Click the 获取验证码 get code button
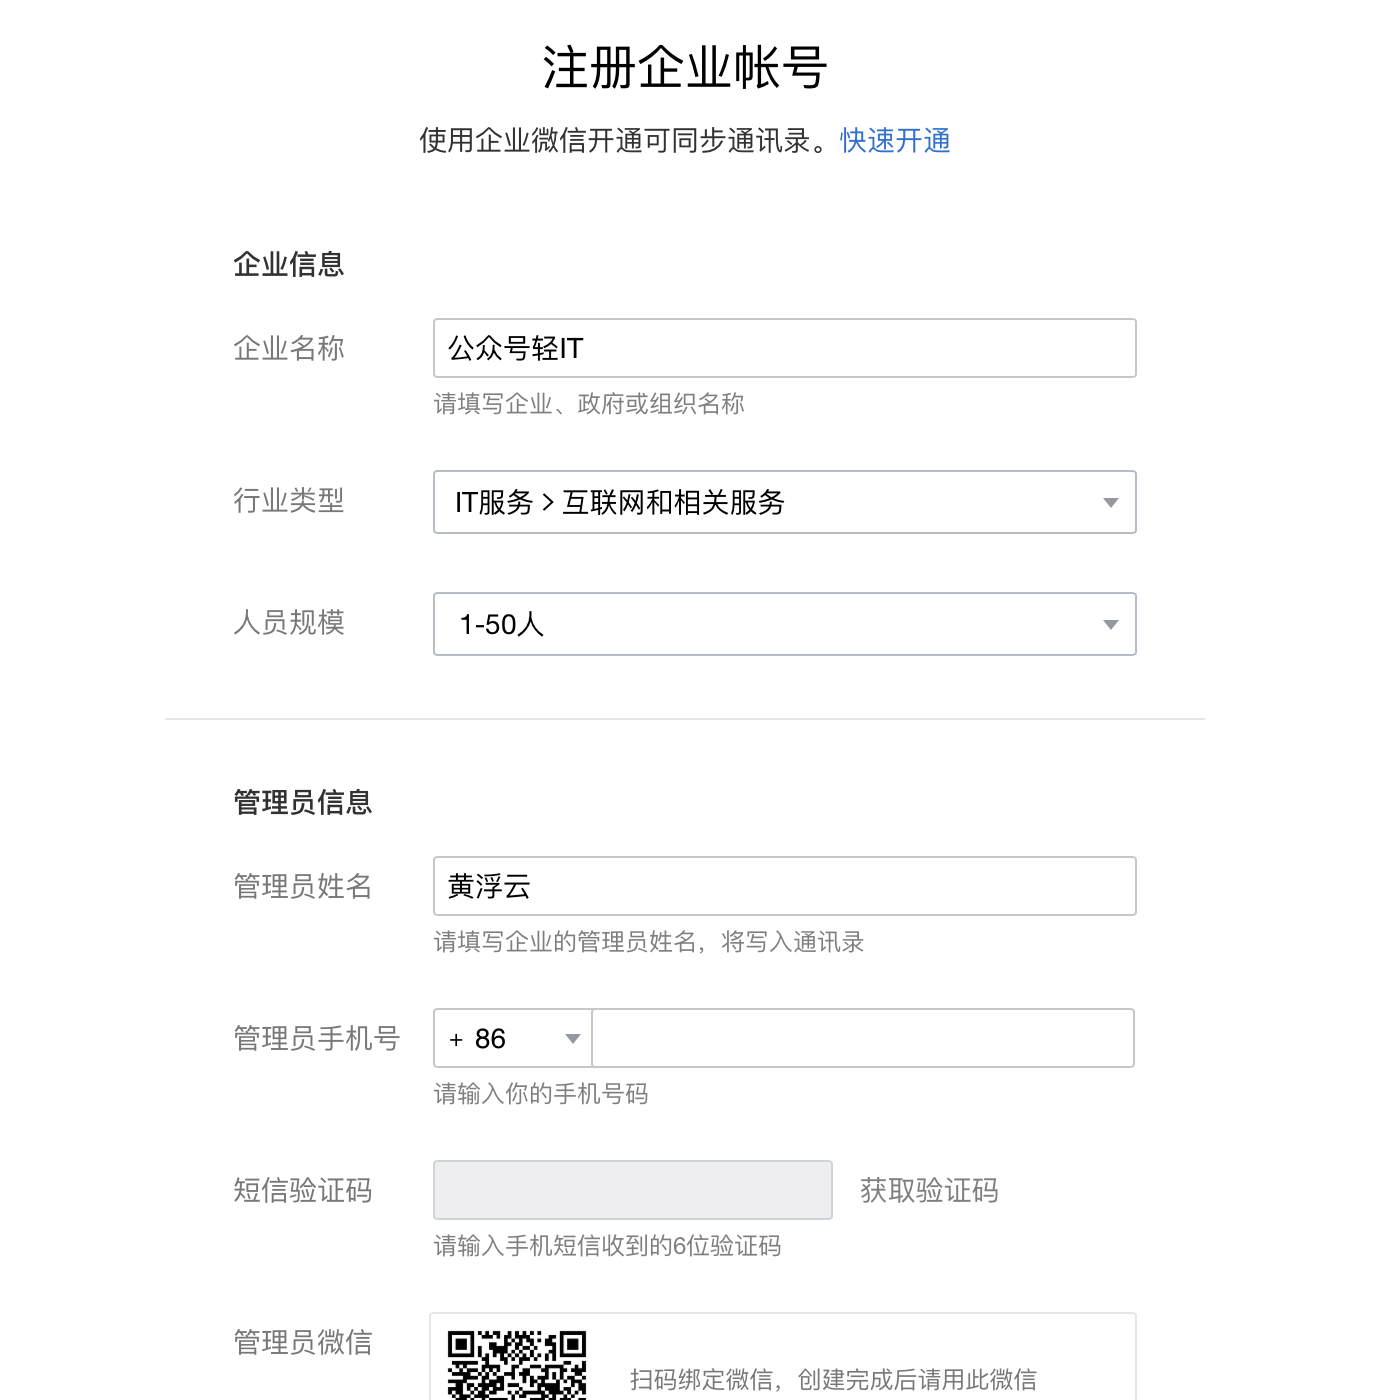 click(x=928, y=1191)
